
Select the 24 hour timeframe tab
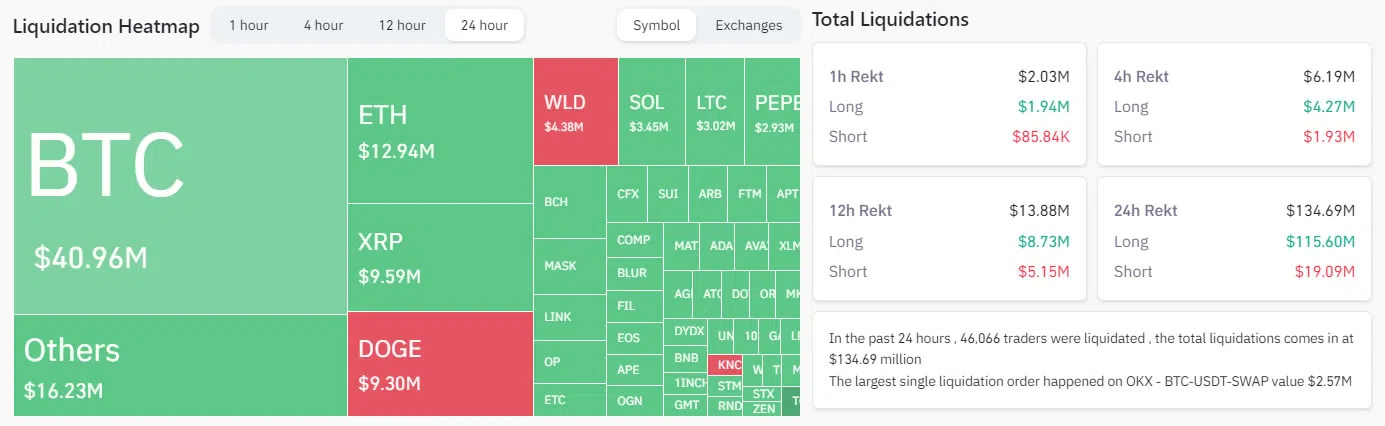pyautogui.click(x=484, y=25)
